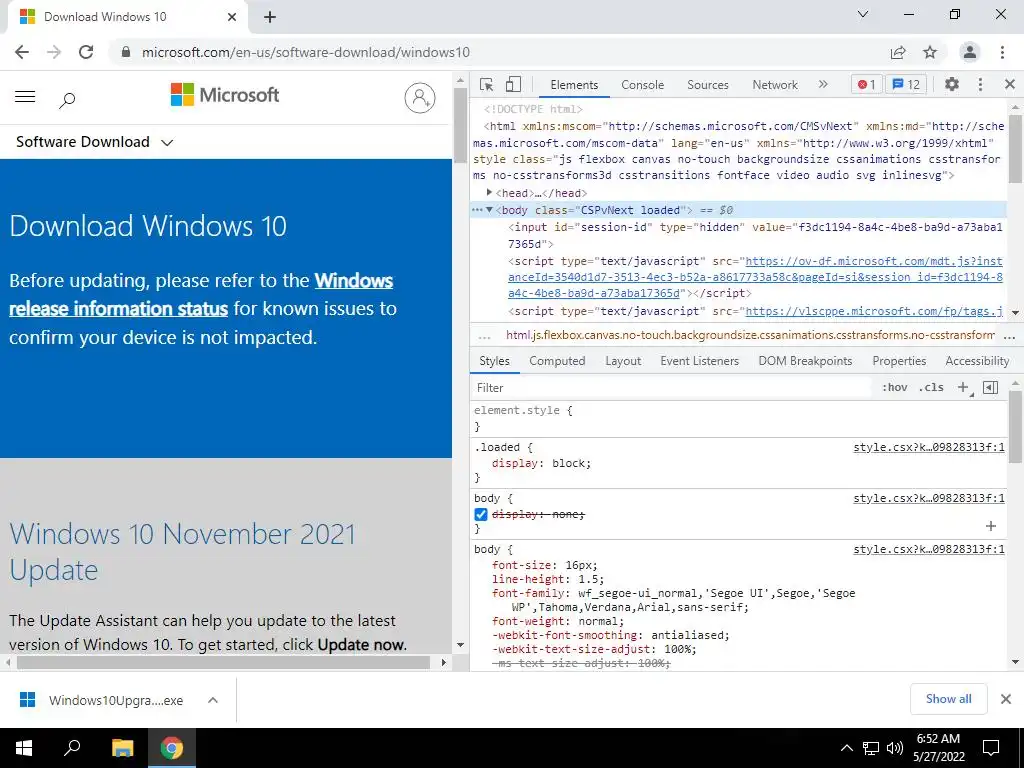Uncheck display: none checkbox

coord(481,515)
